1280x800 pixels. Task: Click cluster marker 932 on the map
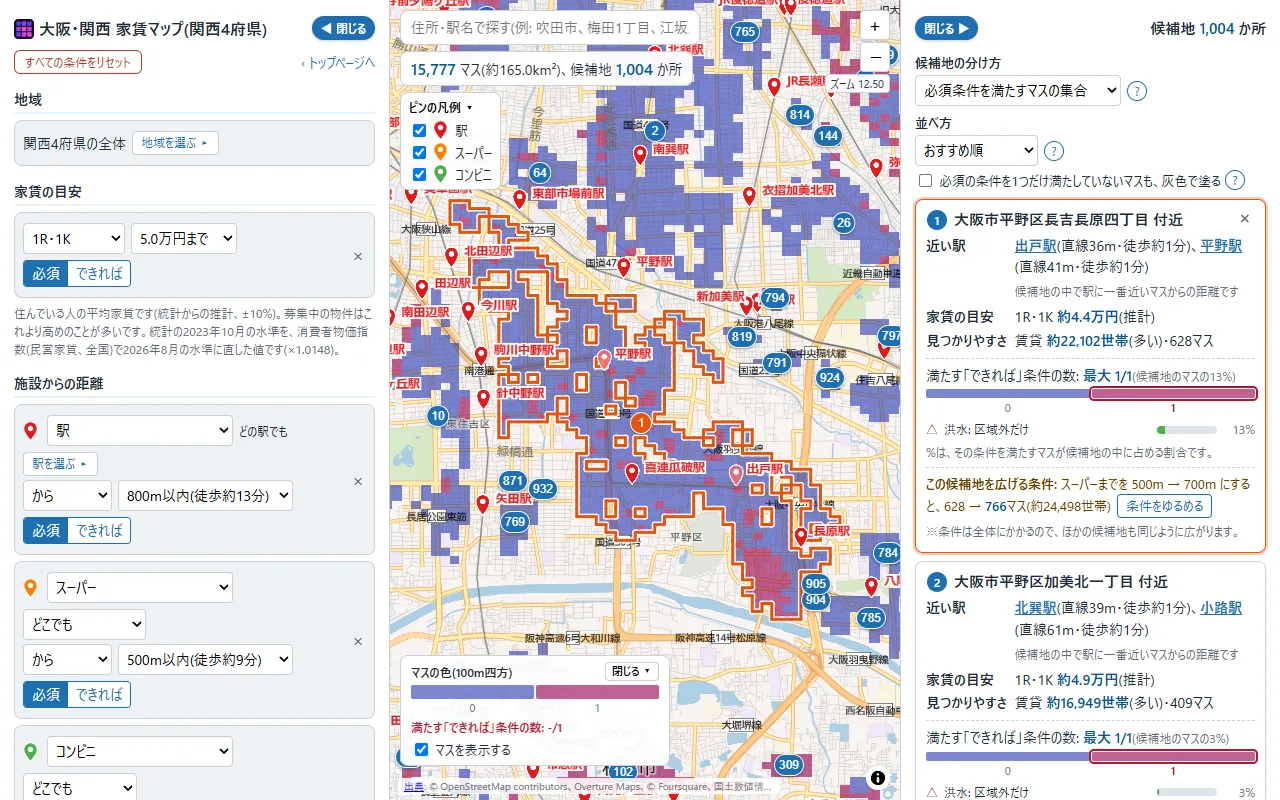[543, 488]
